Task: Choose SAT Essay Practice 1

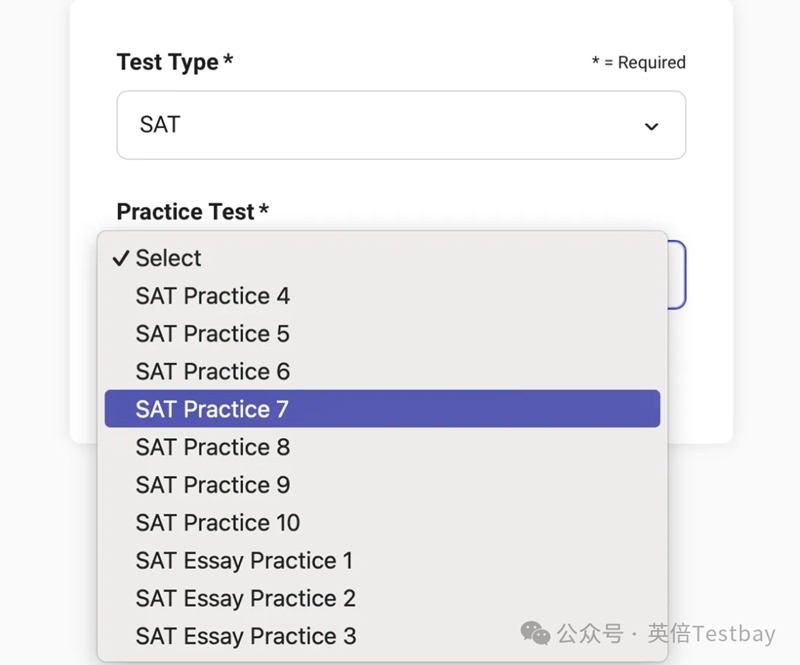Action: pos(244,560)
